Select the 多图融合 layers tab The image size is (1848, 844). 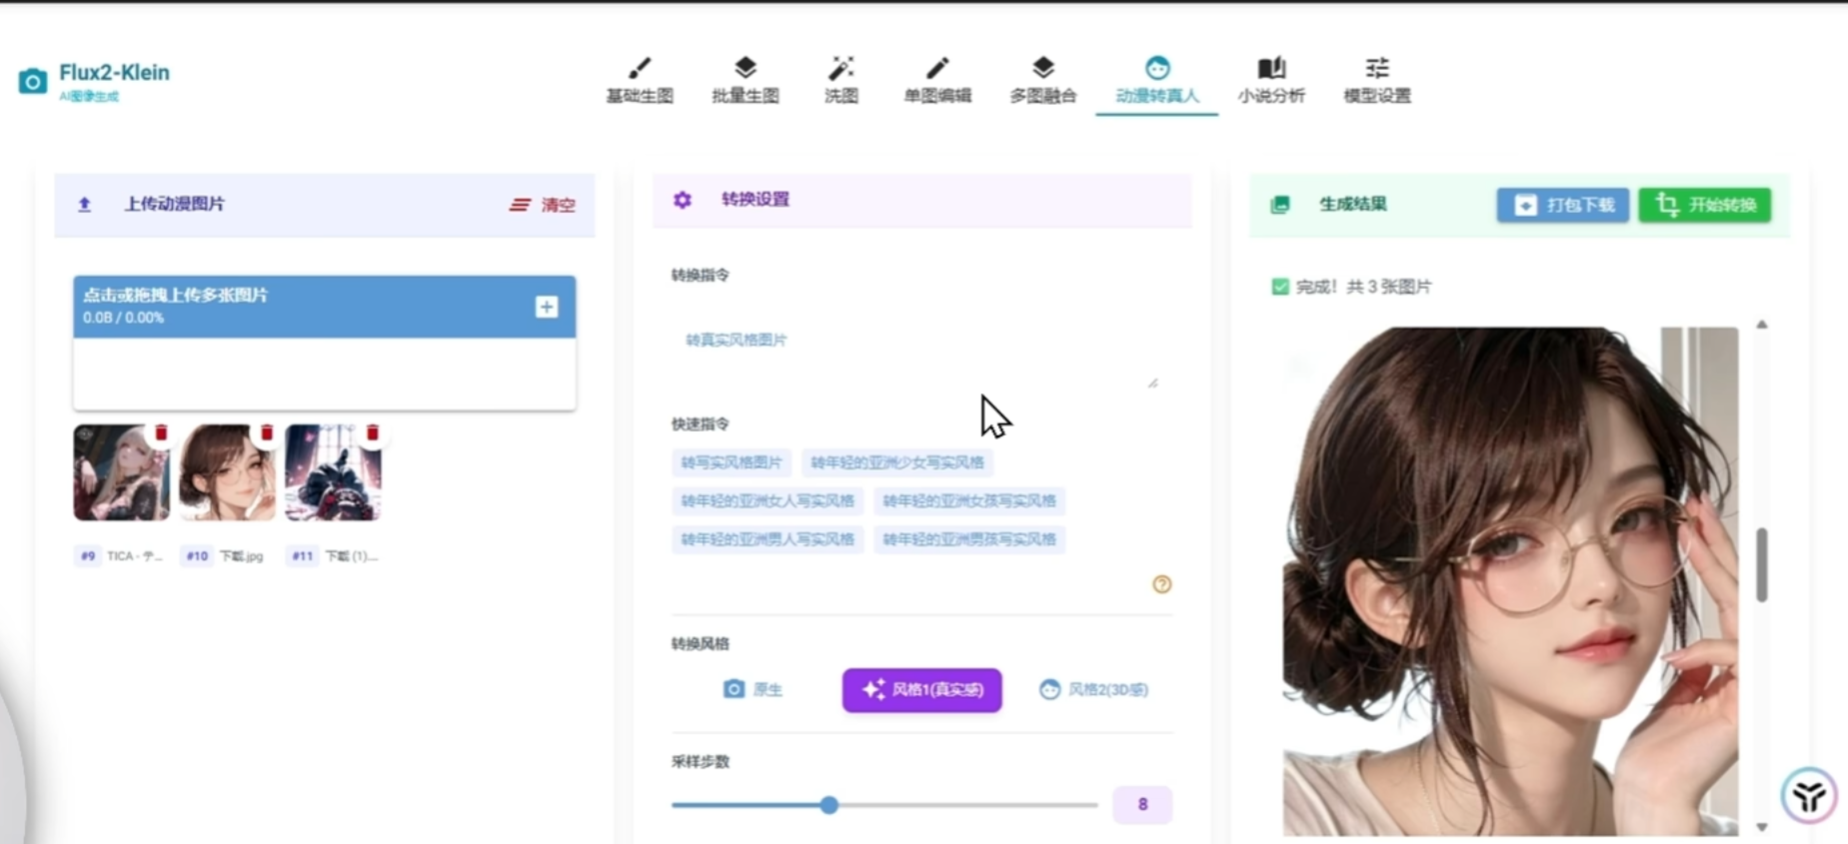(1043, 80)
